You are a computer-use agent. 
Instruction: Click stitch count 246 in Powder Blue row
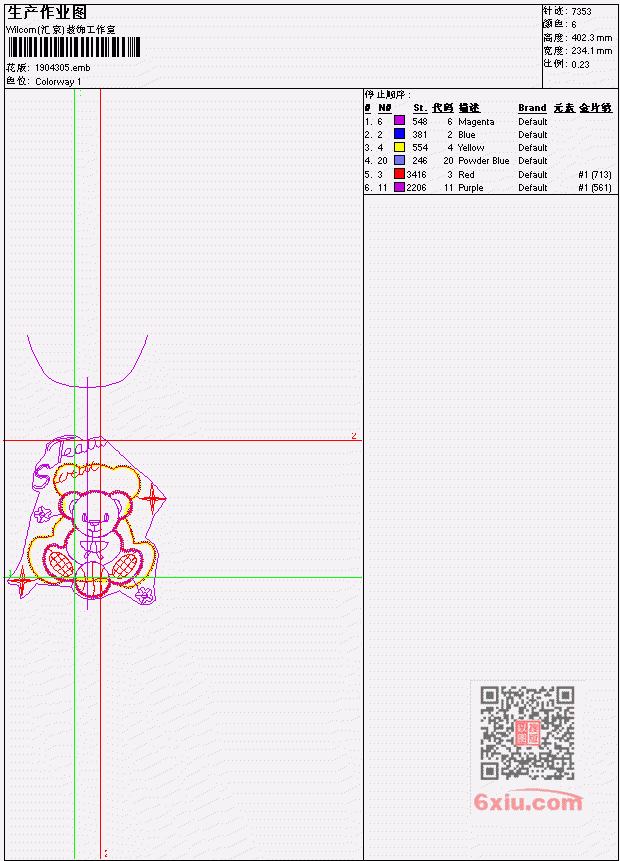(x=420, y=161)
